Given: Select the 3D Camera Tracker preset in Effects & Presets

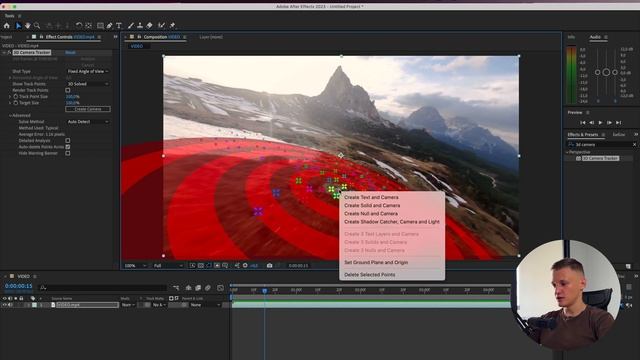Looking at the screenshot, I should click(600, 158).
